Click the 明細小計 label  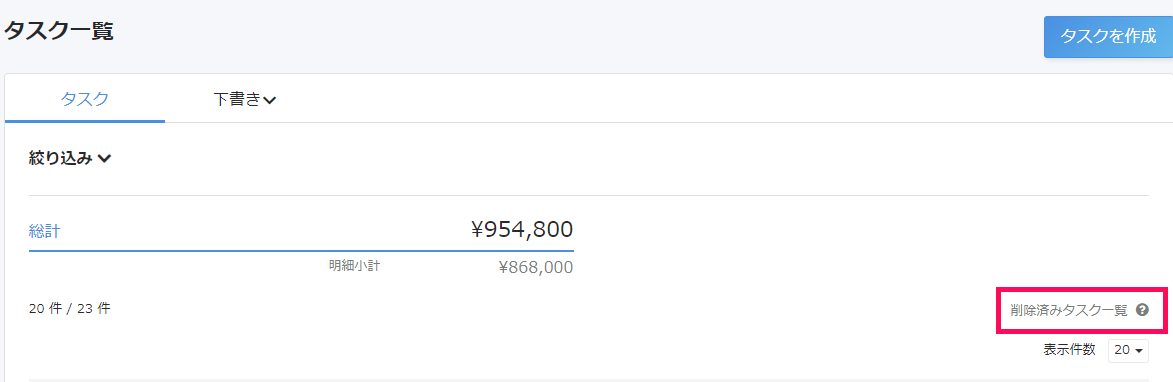click(354, 265)
